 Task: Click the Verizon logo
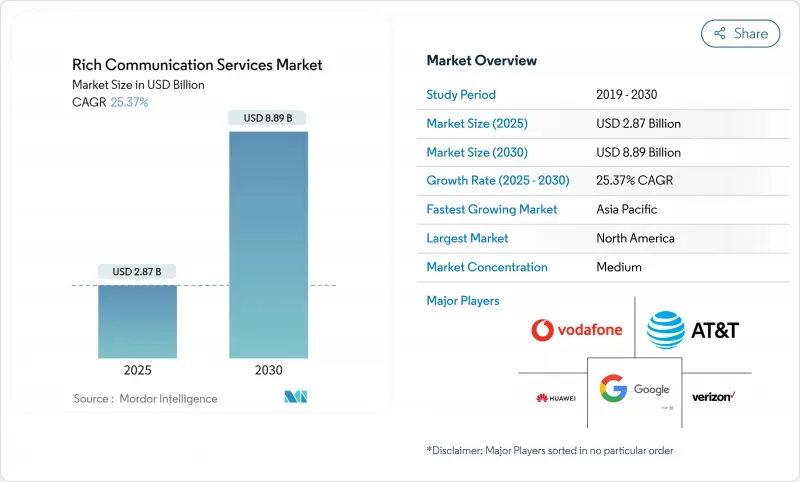[714, 397]
